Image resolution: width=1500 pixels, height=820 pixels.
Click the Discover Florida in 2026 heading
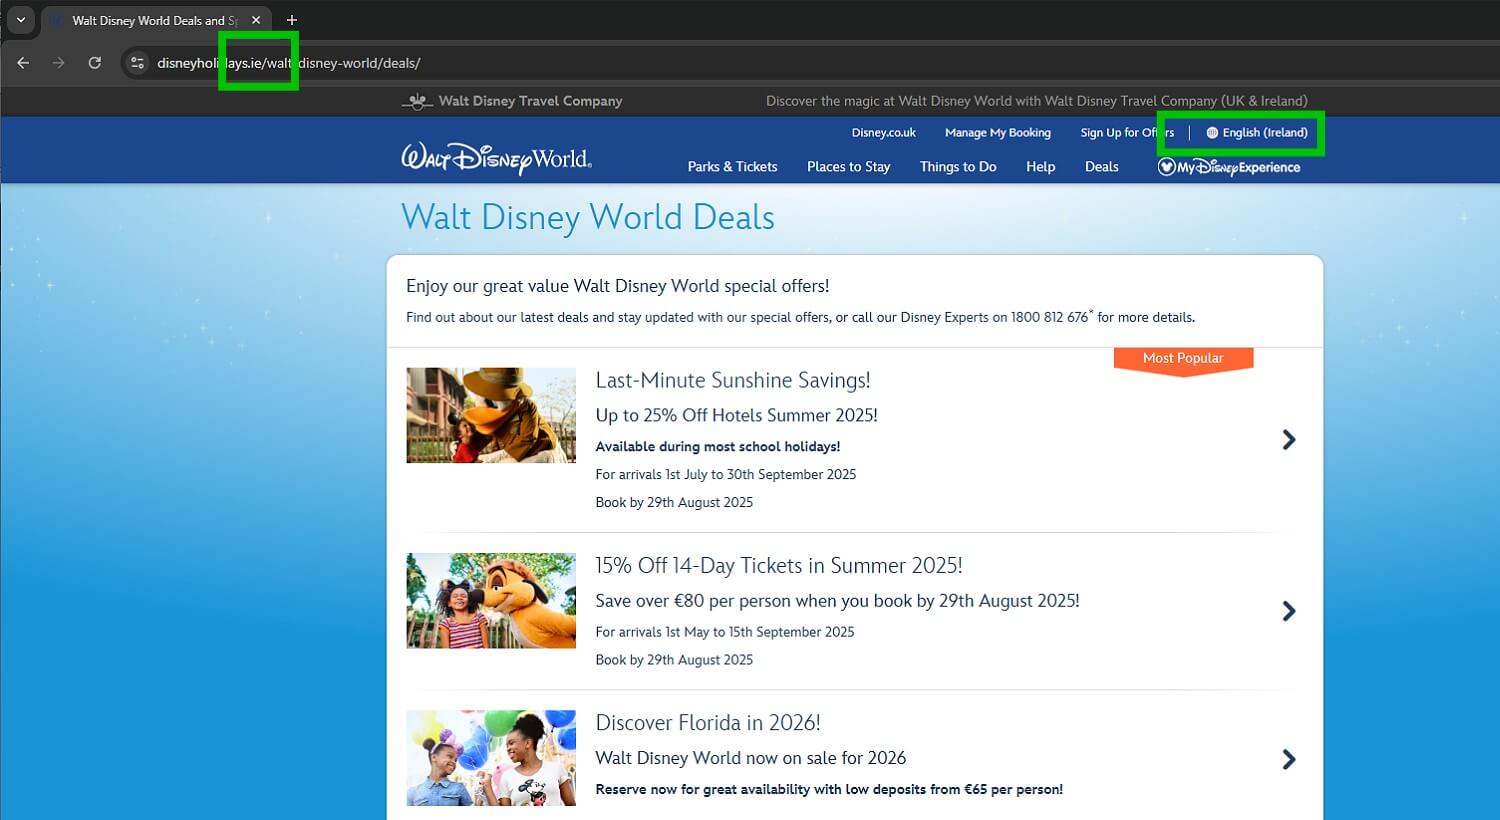coord(708,723)
